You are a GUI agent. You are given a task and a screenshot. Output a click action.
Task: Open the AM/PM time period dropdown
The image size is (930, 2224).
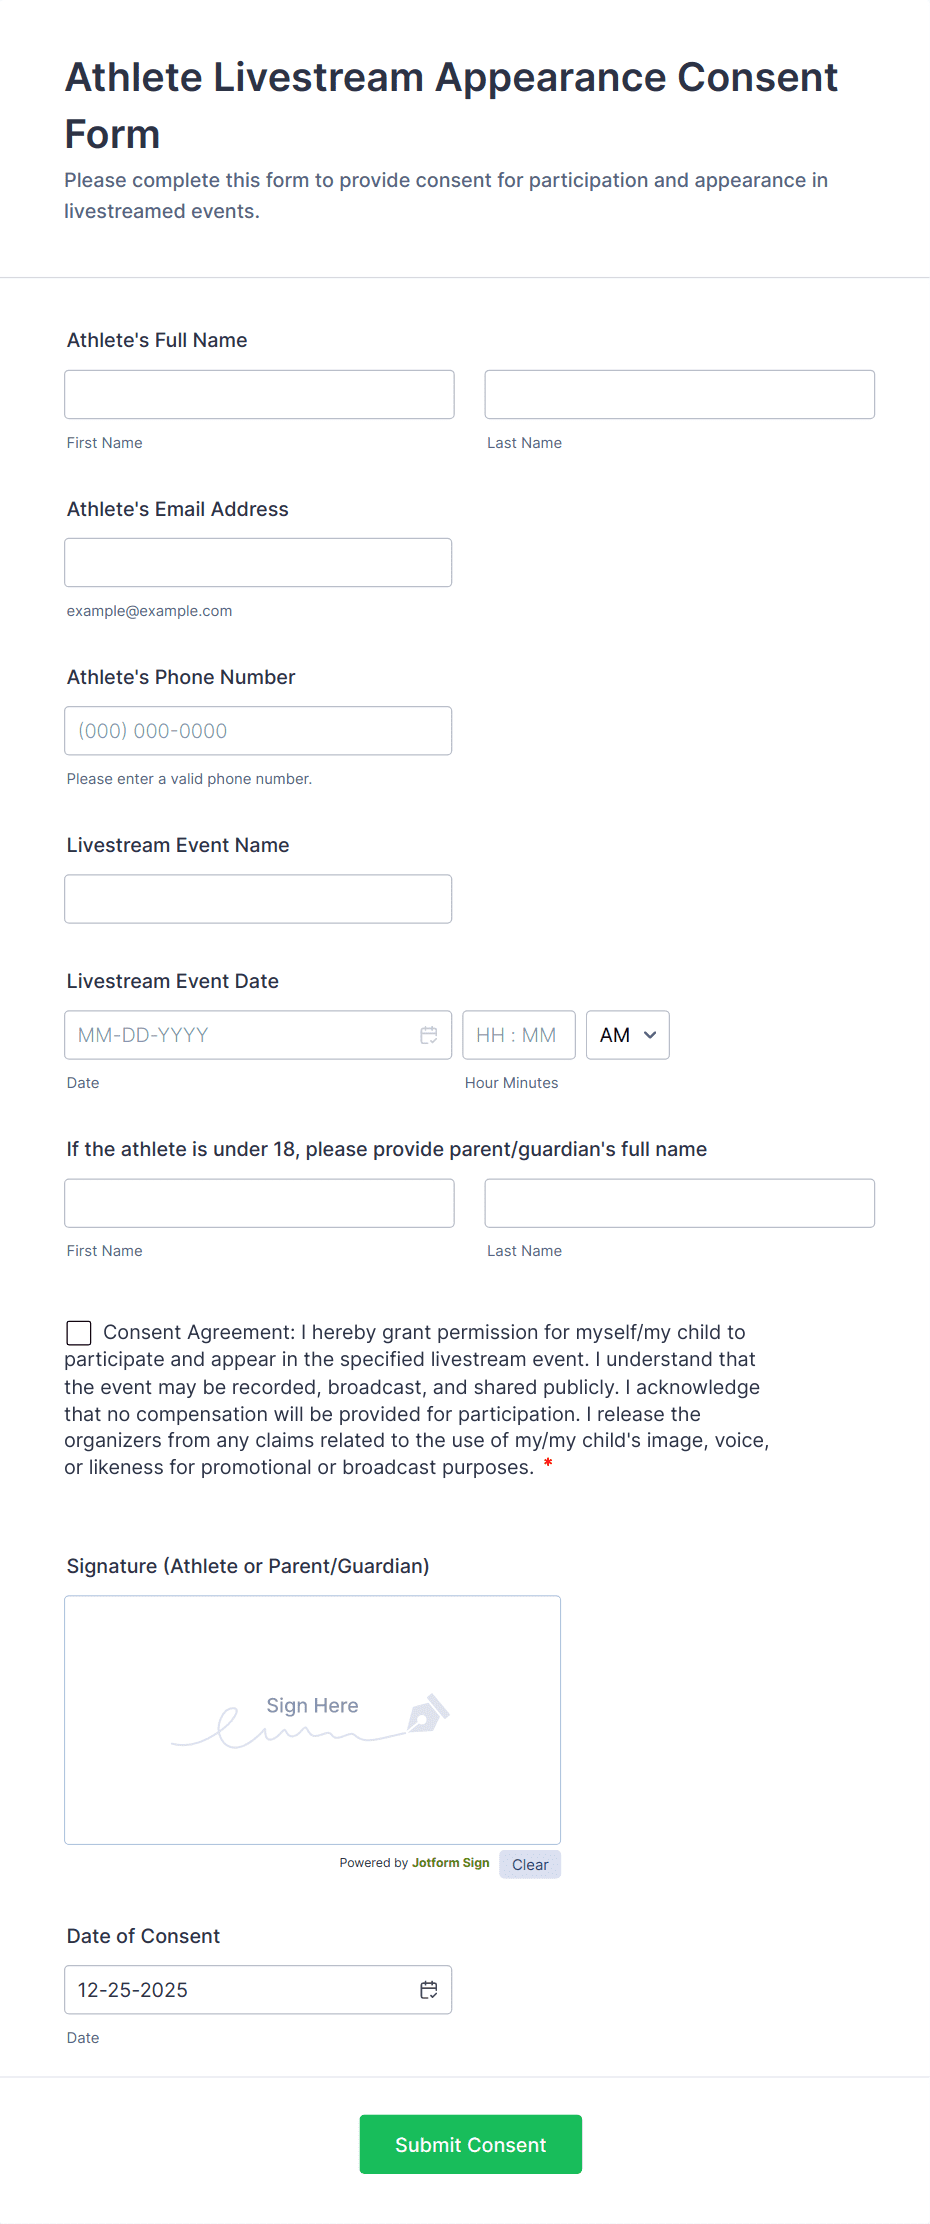click(x=627, y=1035)
